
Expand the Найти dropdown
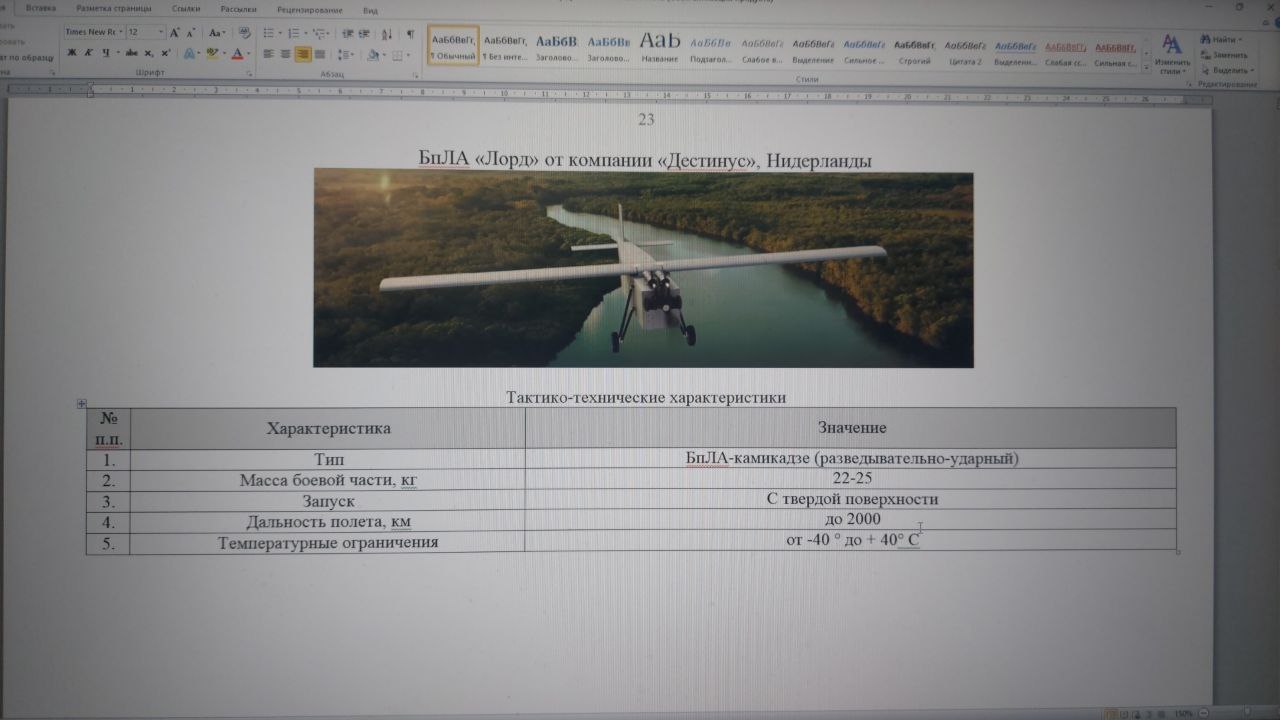tap(1241, 40)
